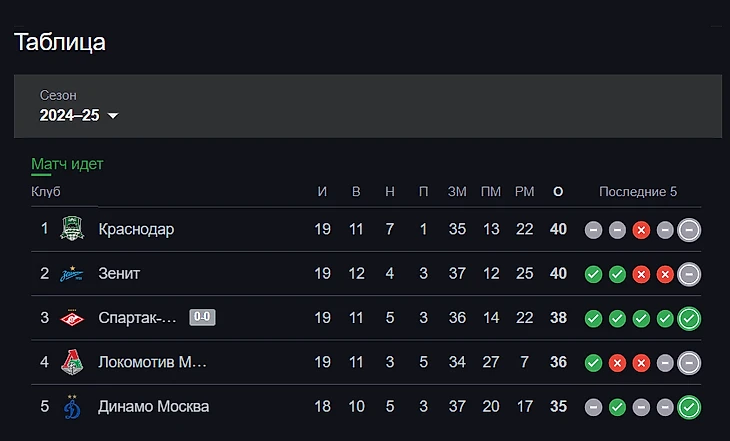Click Lokomotiv's latest grey draw icon

click(689, 363)
